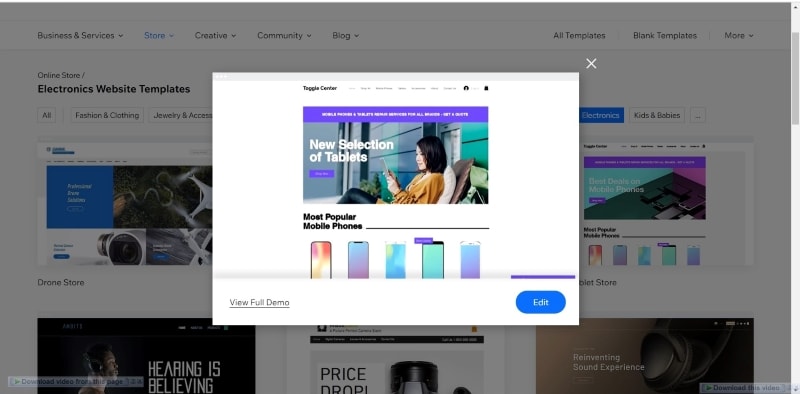Open the View Full Demo link

(259, 302)
